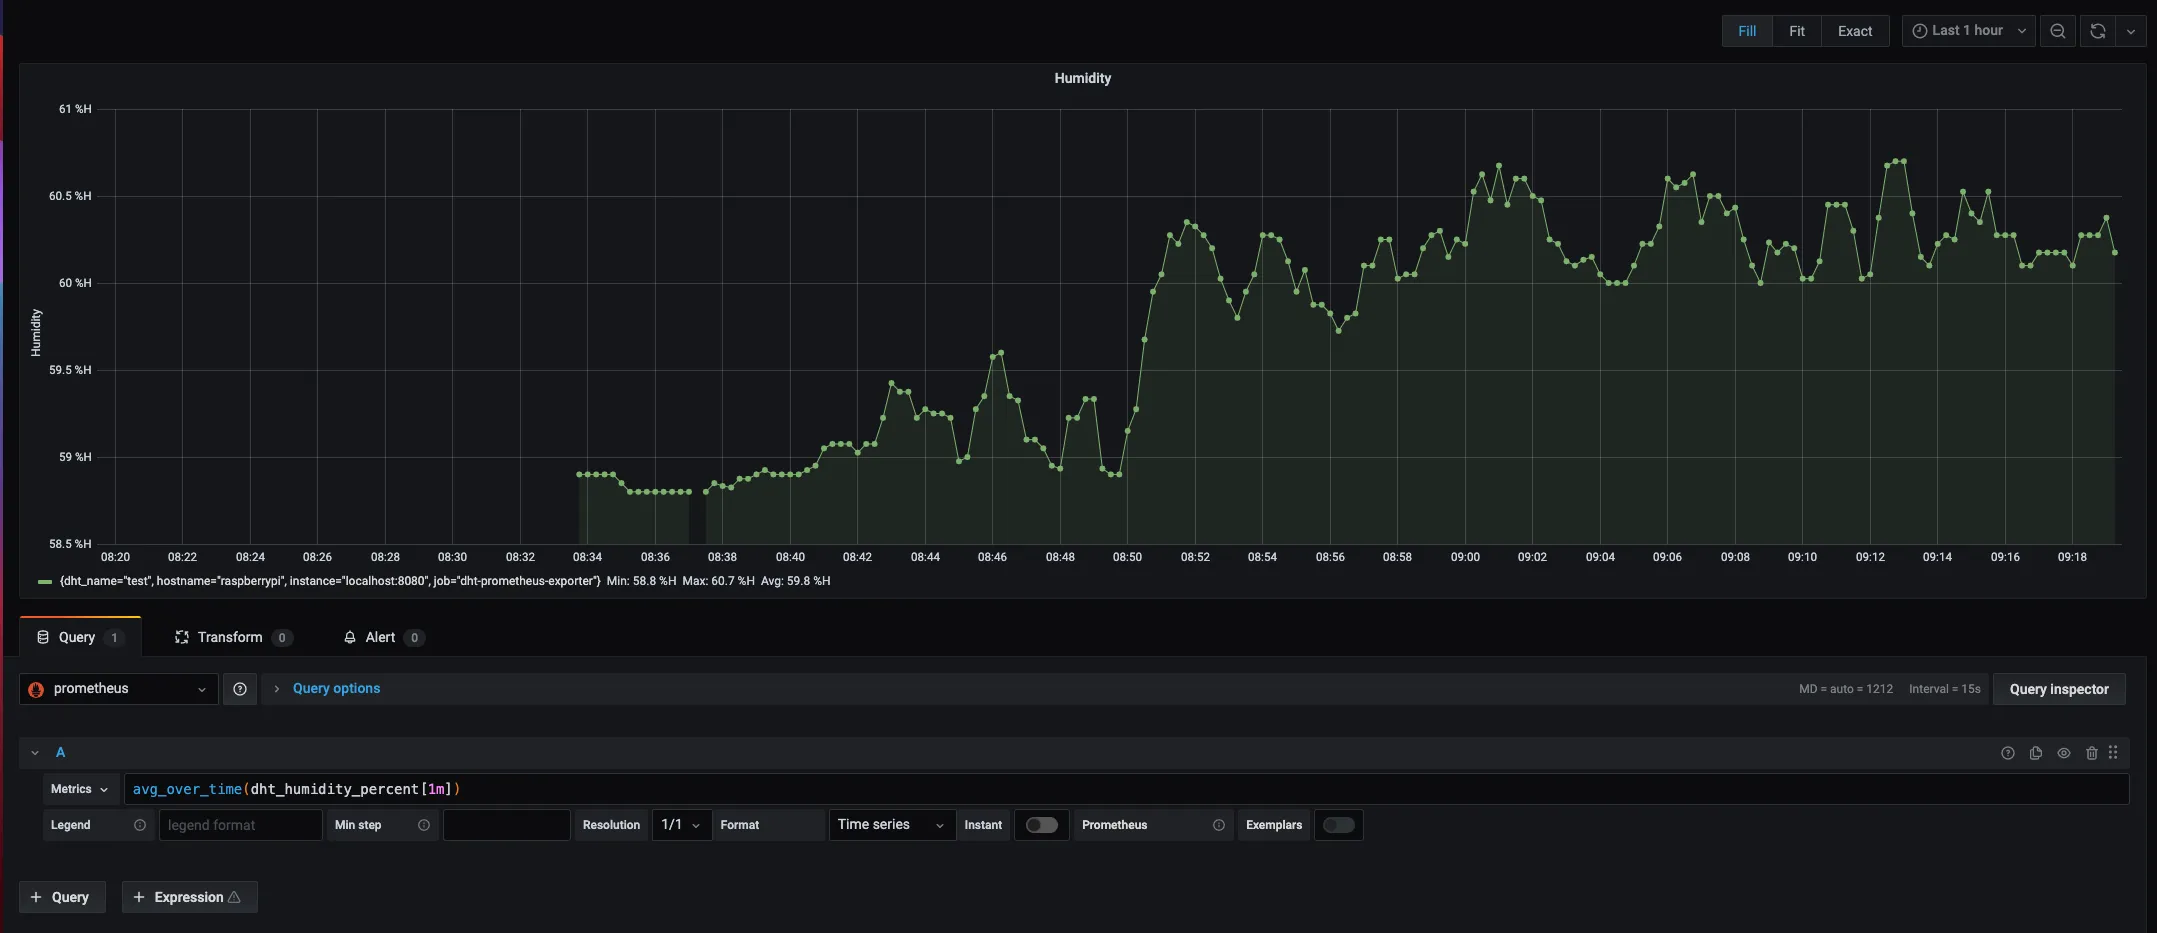Click the legend series color swatch
The height and width of the screenshot is (933, 2157).
pos(45,582)
